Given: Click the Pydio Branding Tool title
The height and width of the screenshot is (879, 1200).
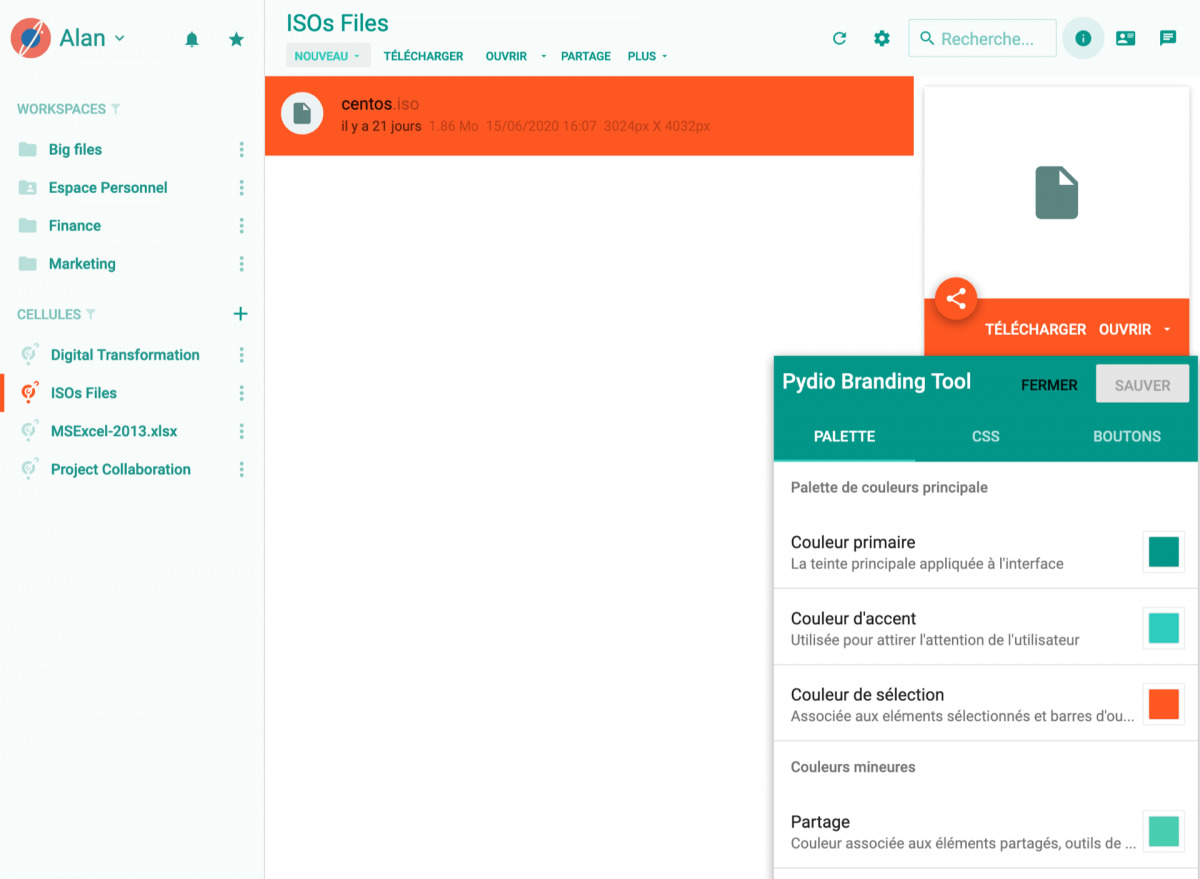Looking at the screenshot, I should point(877,382).
